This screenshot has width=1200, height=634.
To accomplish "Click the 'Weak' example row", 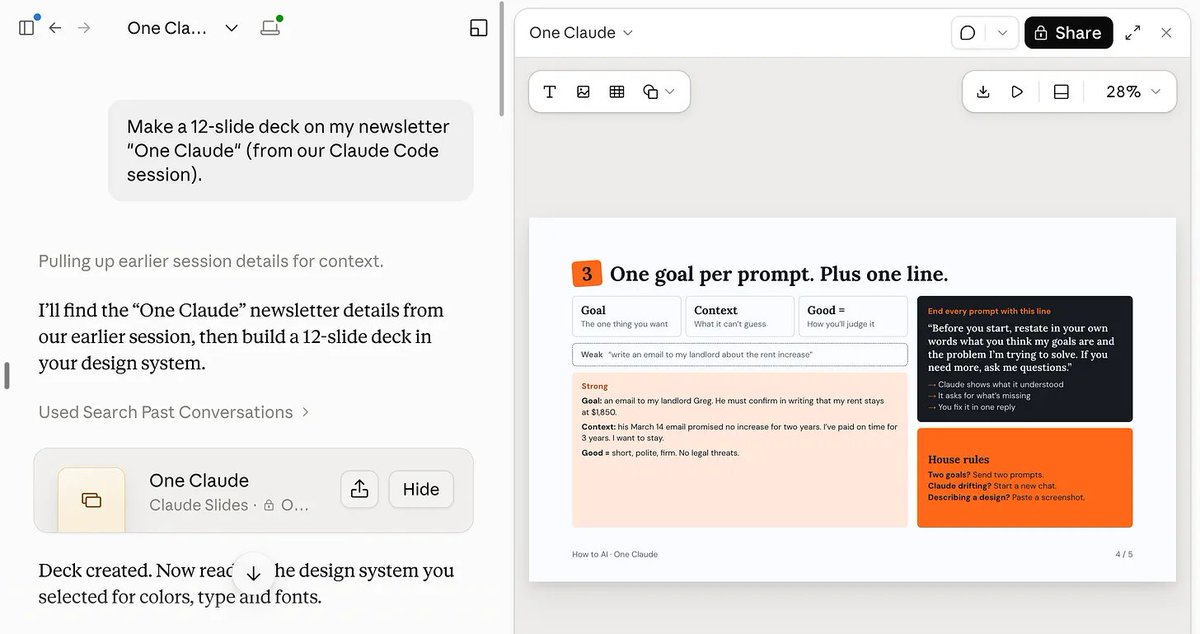I will (740, 355).
